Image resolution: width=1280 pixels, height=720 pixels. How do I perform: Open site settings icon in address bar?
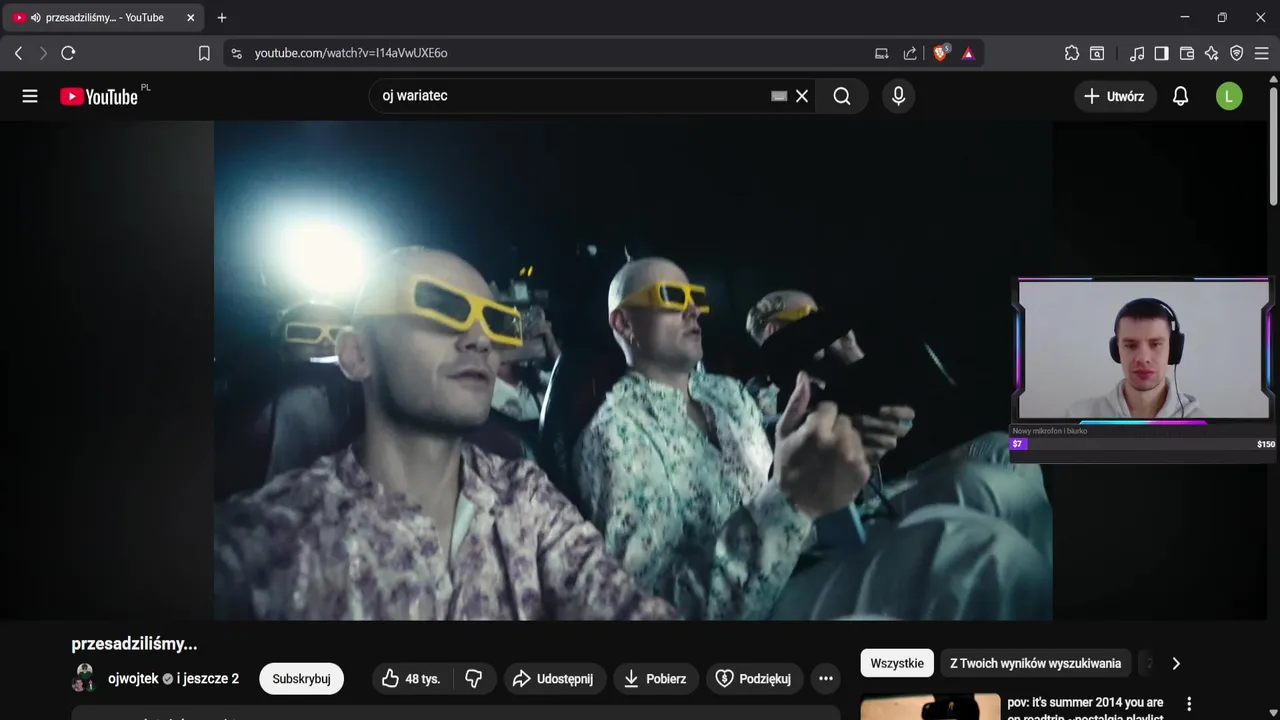click(236, 53)
